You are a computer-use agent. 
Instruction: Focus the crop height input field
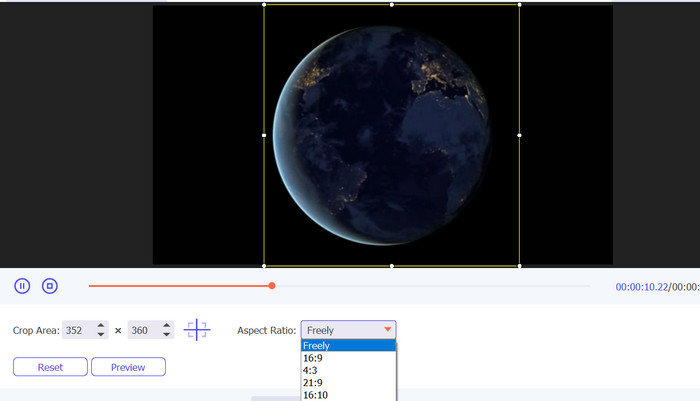coord(143,330)
